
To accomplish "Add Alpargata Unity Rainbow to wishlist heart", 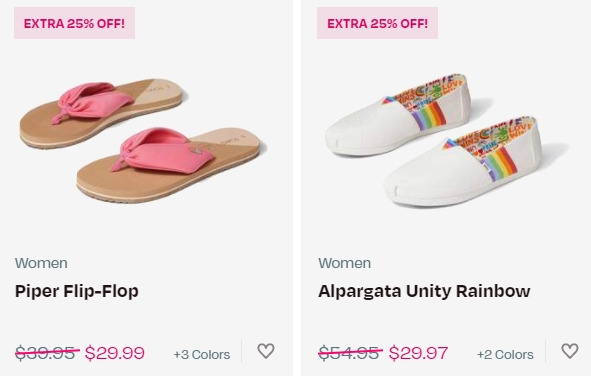I will tap(570, 351).
